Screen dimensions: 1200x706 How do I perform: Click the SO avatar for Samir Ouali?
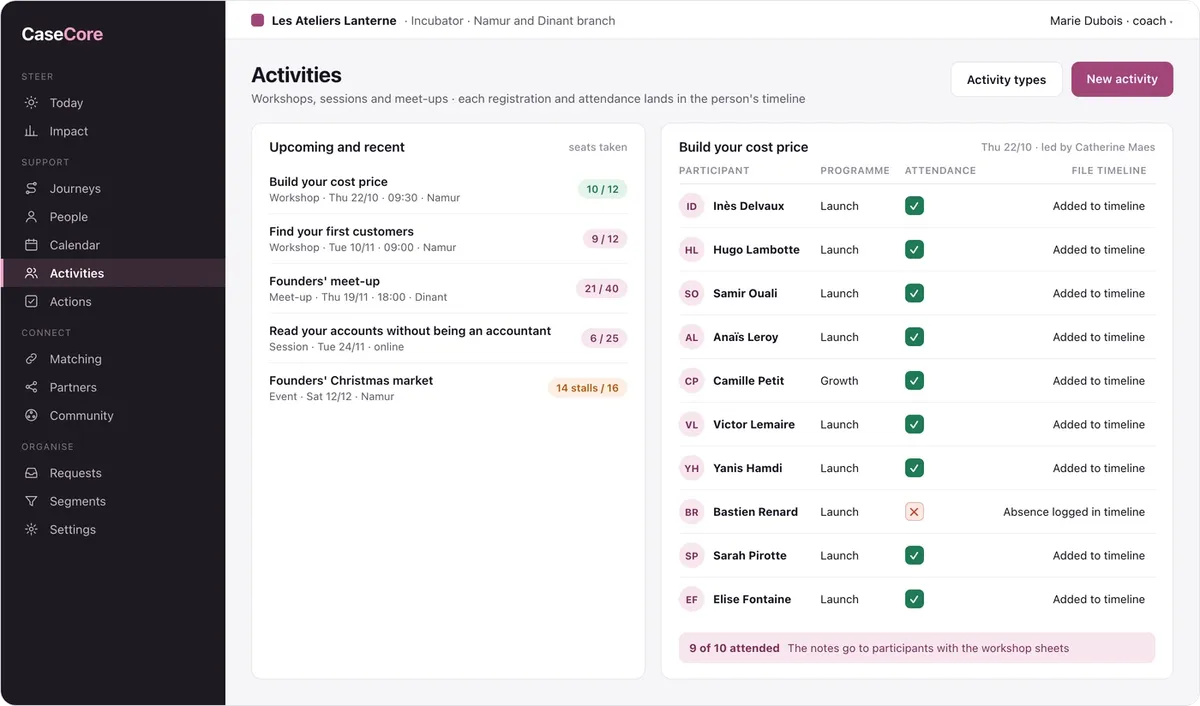point(692,293)
